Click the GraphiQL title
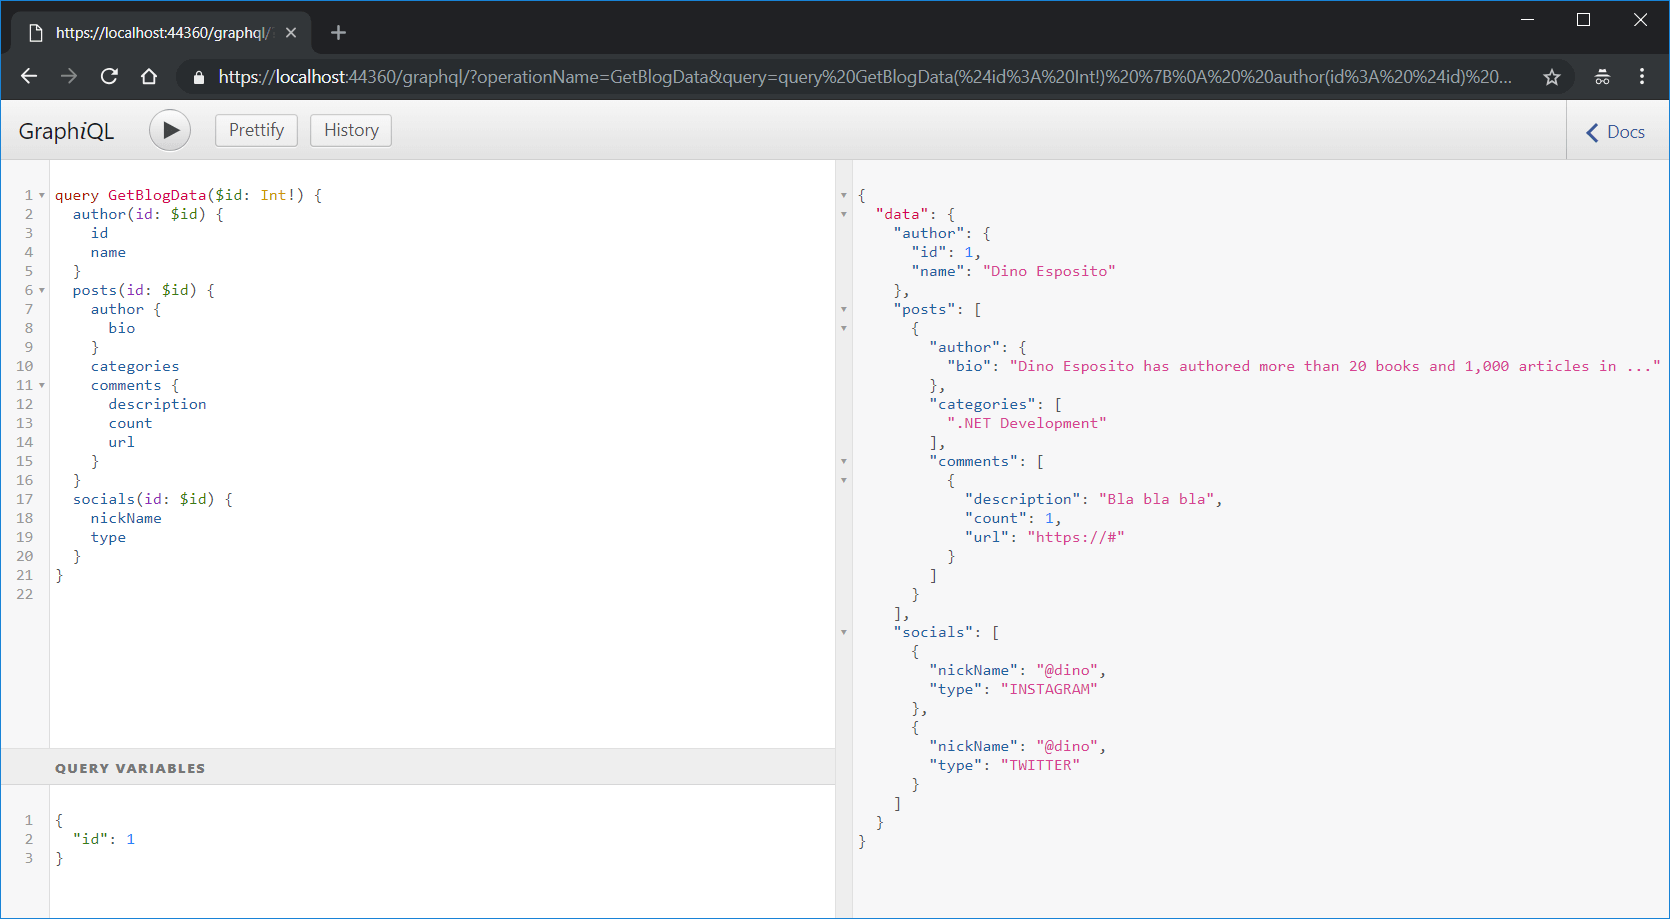 [66, 131]
